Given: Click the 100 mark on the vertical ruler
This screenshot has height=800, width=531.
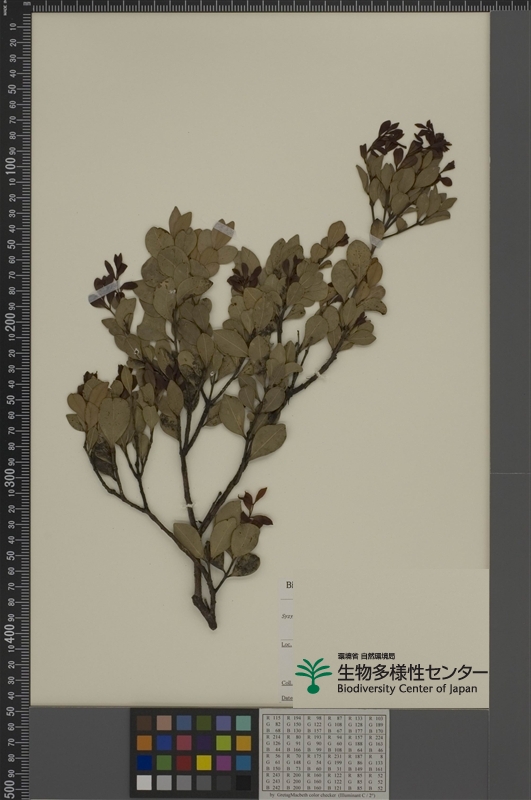Looking at the screenshot, I should pos(11,166).
